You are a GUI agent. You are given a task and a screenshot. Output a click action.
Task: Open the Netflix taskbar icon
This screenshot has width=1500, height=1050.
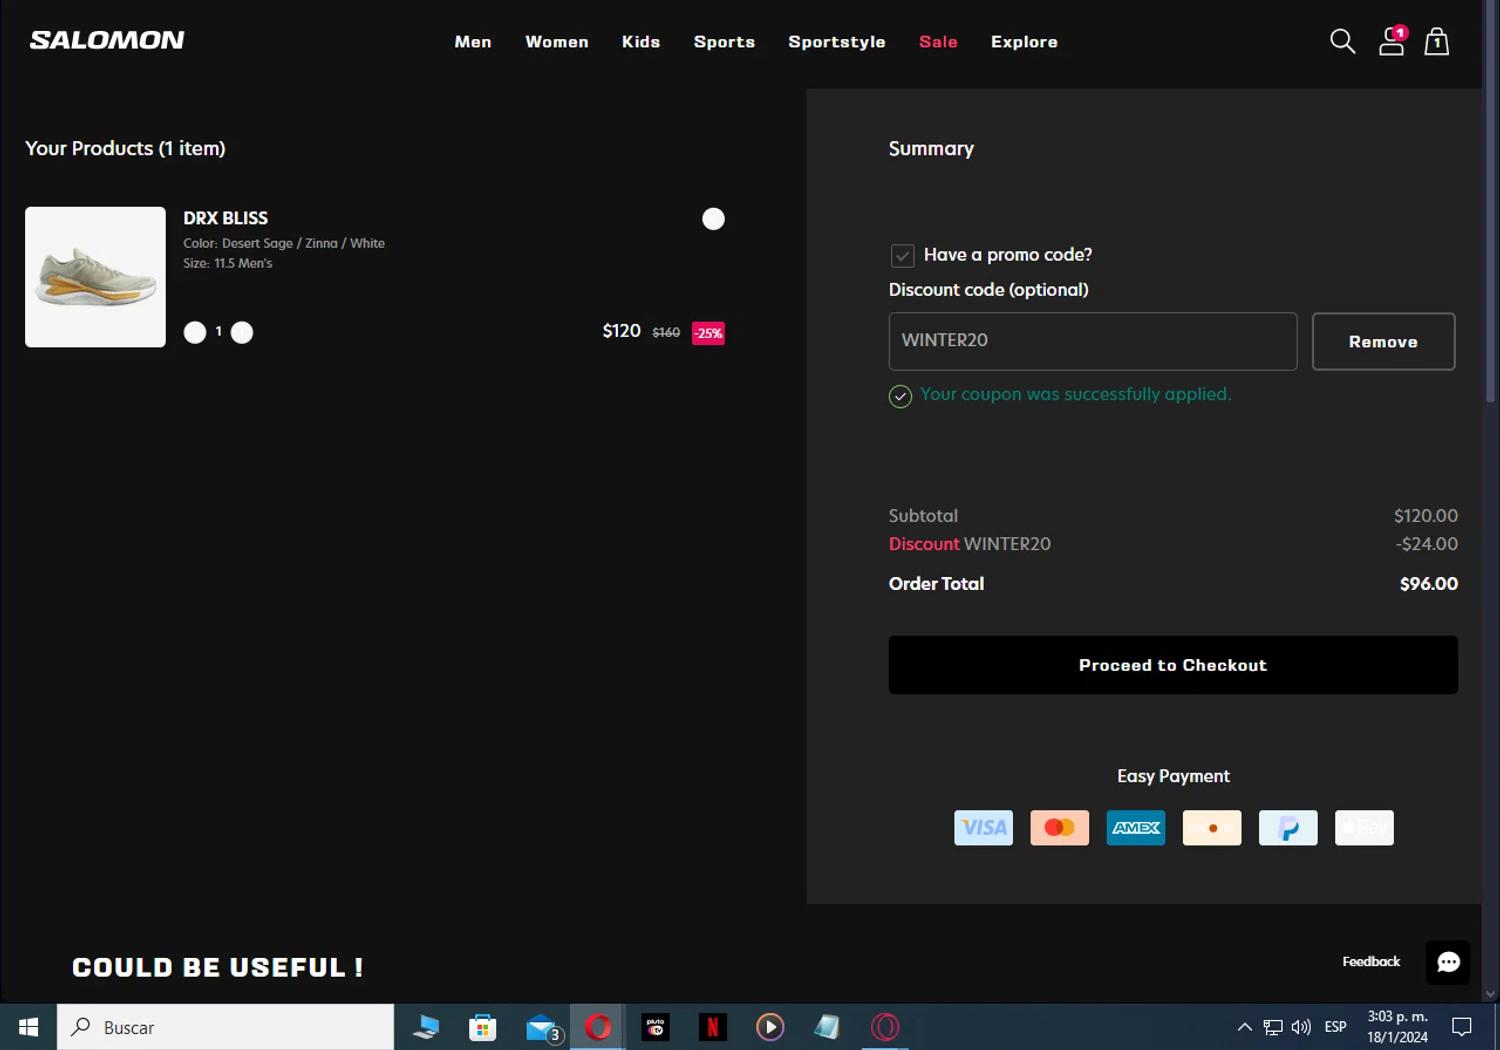713,1027
